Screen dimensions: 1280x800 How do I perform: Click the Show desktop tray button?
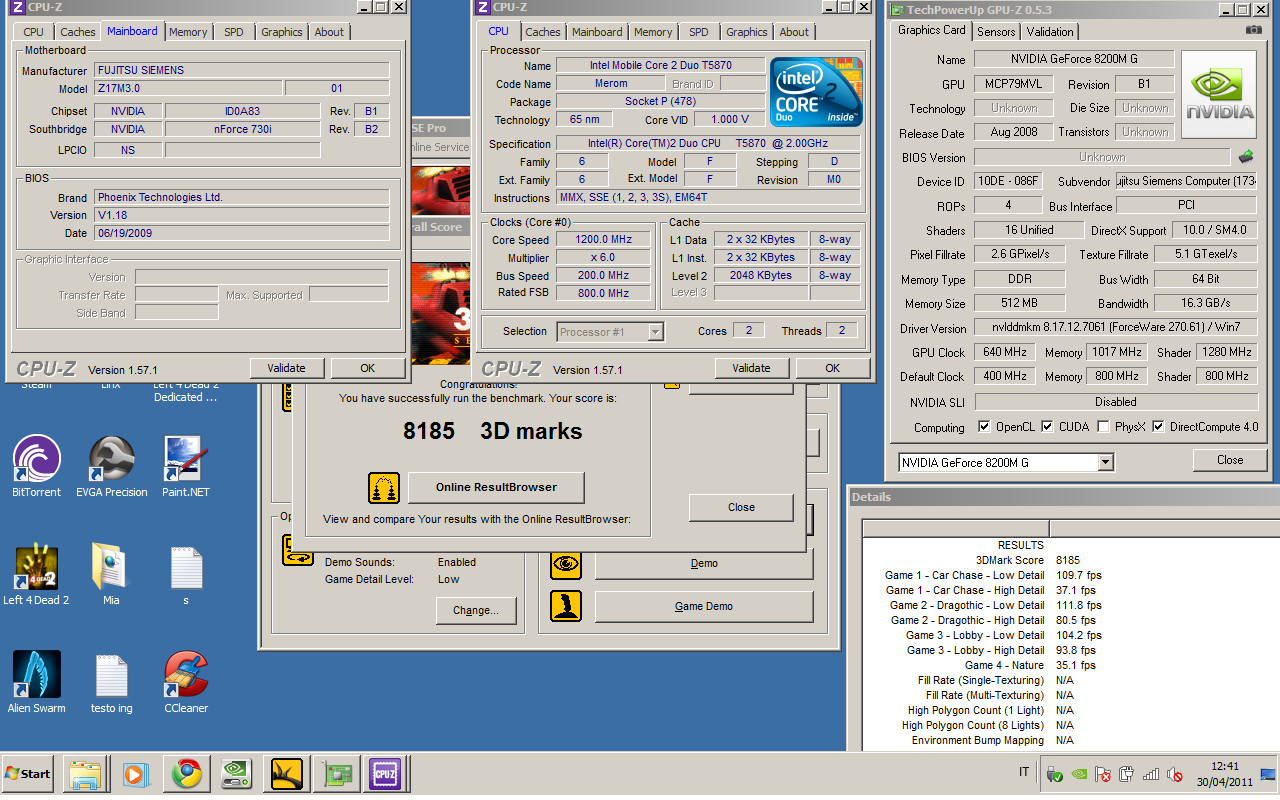pos(1270,774)
